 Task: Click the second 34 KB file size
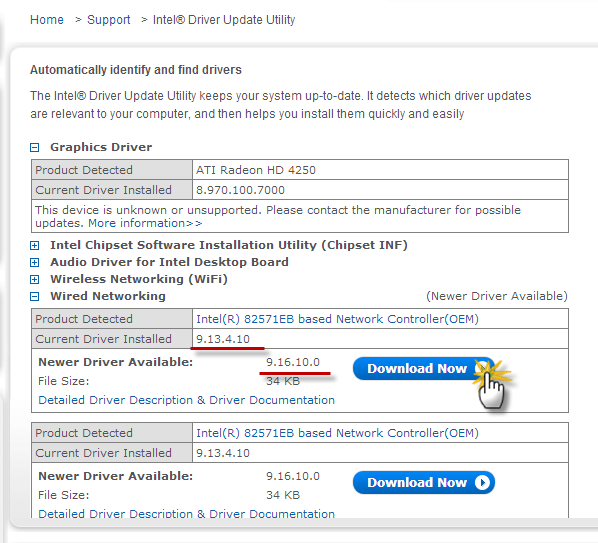[x=283, y=495]
